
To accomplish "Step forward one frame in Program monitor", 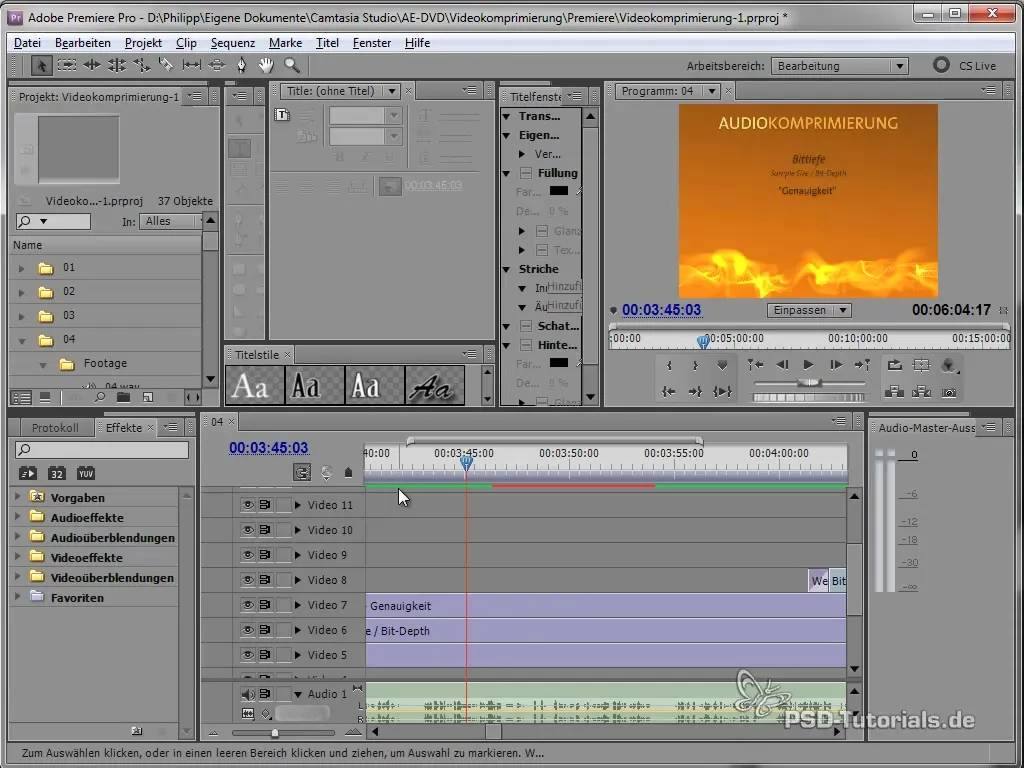I will (835, 365).
